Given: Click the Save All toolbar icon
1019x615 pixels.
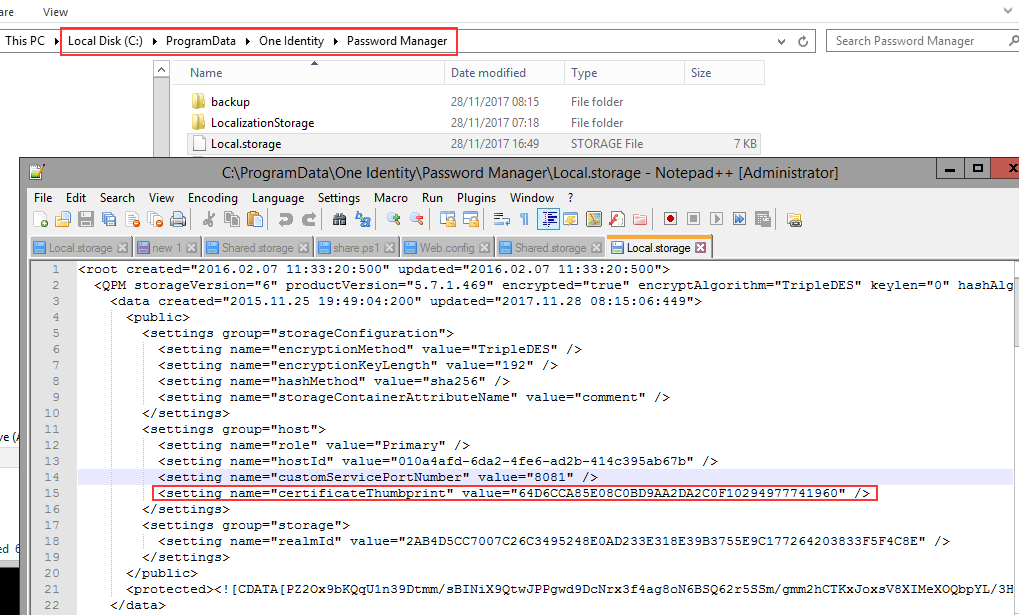Looking at the screenshot, I should (109, 219).
